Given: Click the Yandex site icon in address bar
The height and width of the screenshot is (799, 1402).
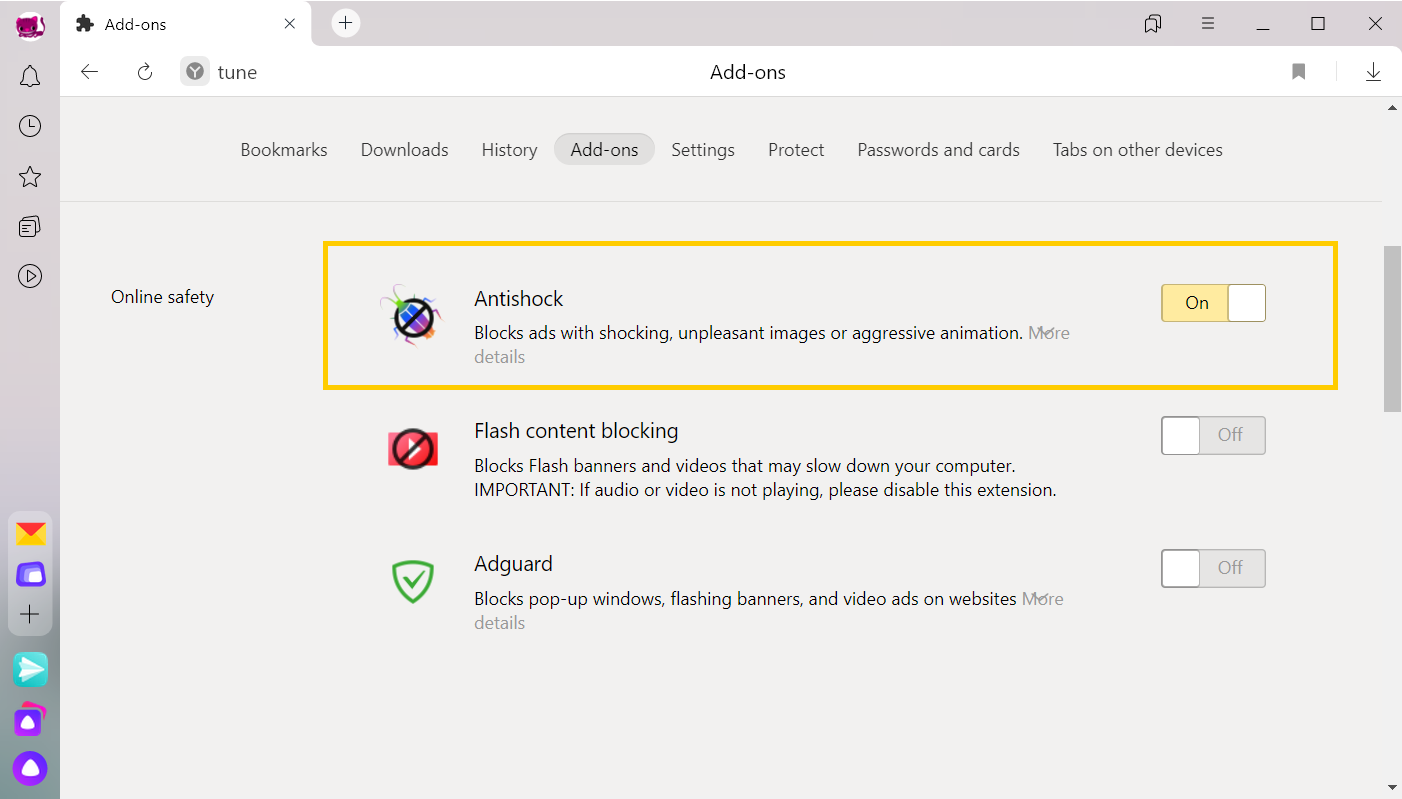Looking at the screenshot, I should pyautogui.click(x=195, y=72).
